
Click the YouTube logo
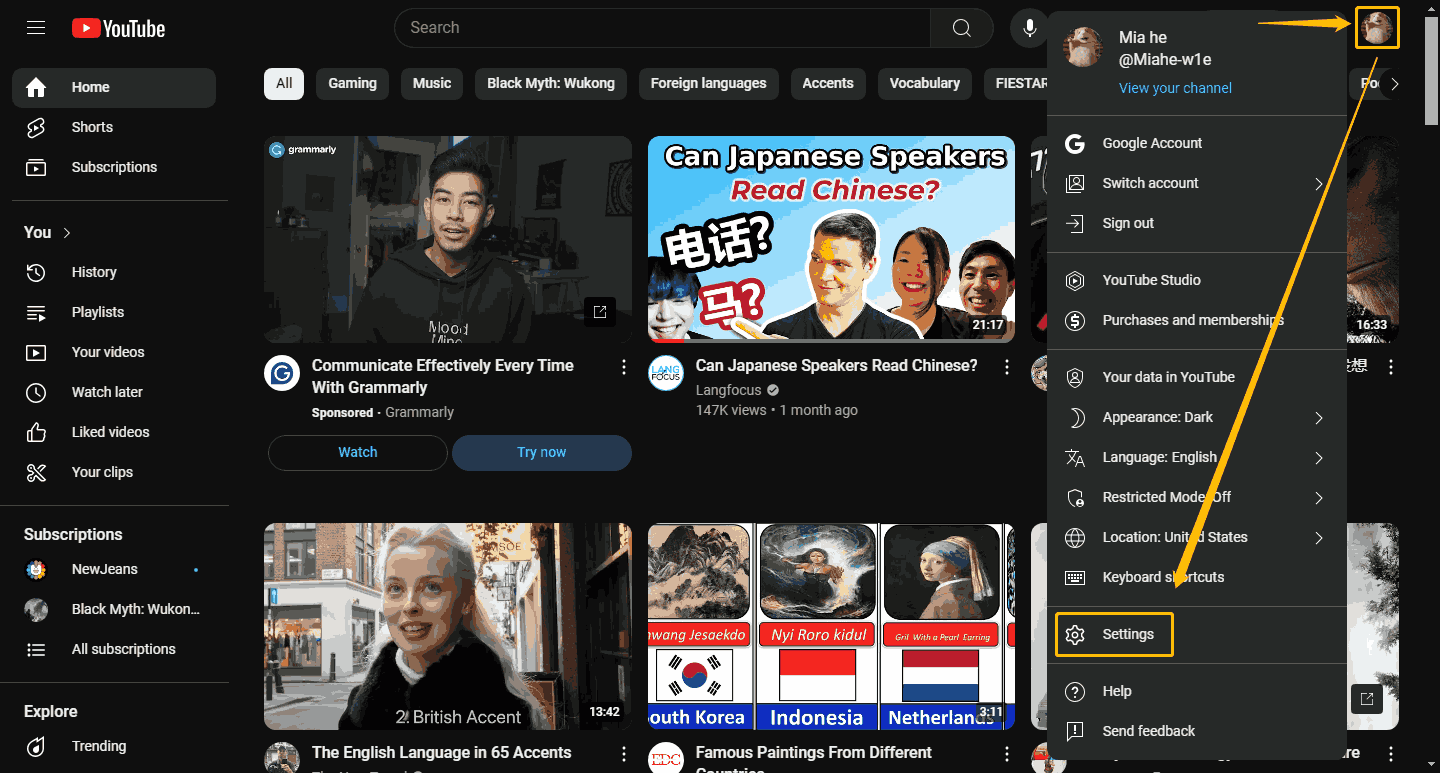pos(118,28)
